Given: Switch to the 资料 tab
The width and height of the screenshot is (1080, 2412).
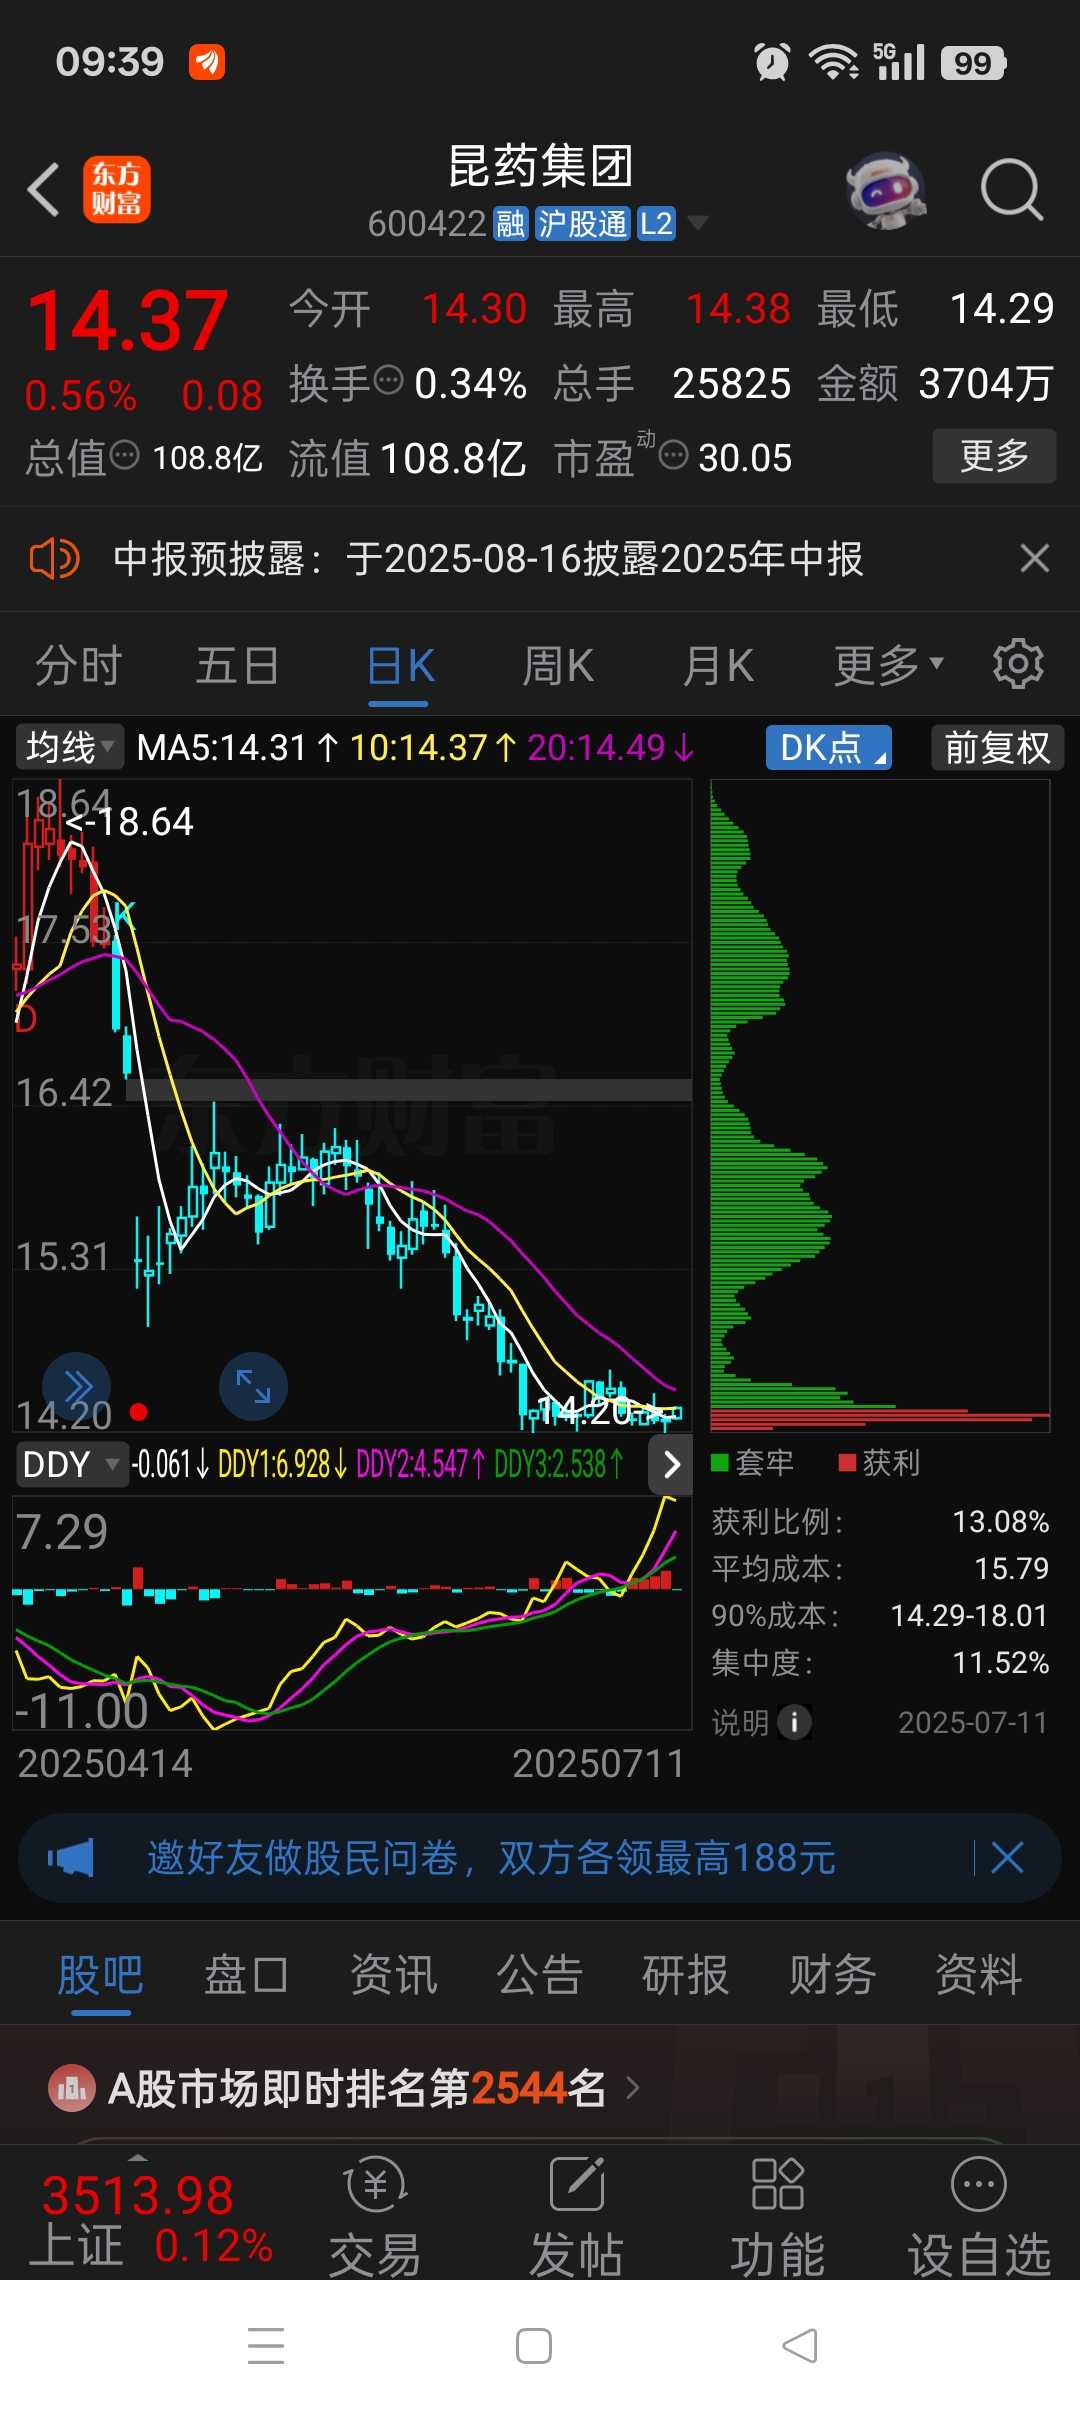Looking at the screenshot, I should click(978, 1975).
